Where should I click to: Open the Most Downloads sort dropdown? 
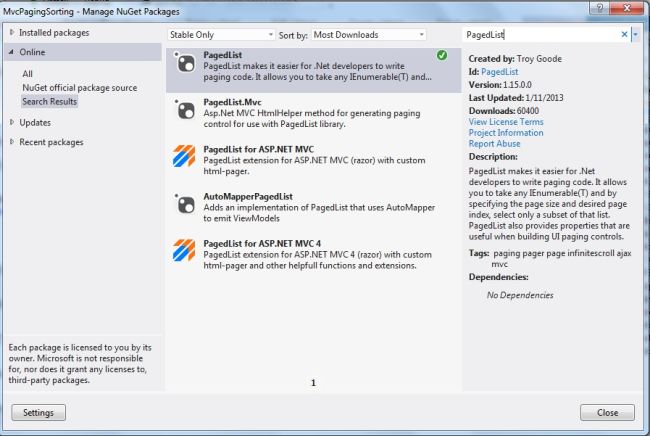369,35
